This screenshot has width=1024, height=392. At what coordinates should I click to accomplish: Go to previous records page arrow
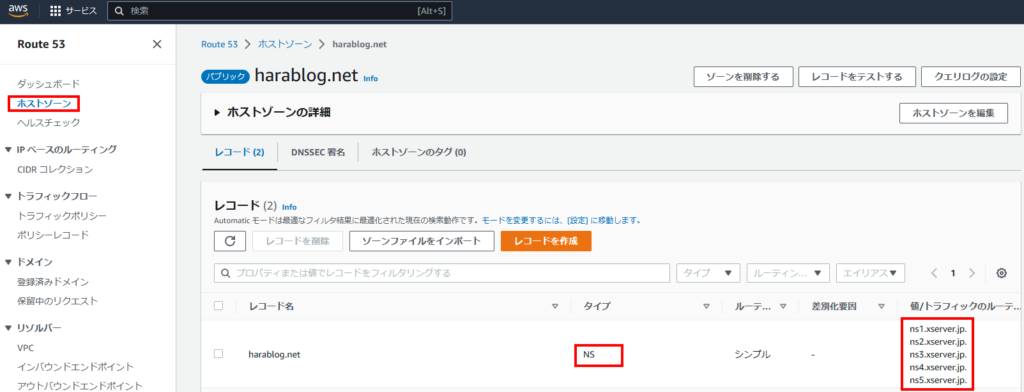pos(935,273)
